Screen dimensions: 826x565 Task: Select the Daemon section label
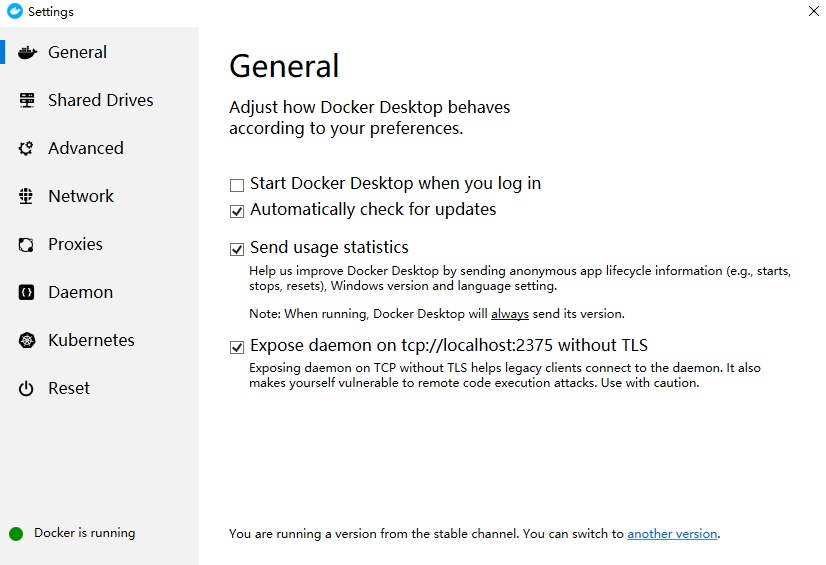[81, 292]
